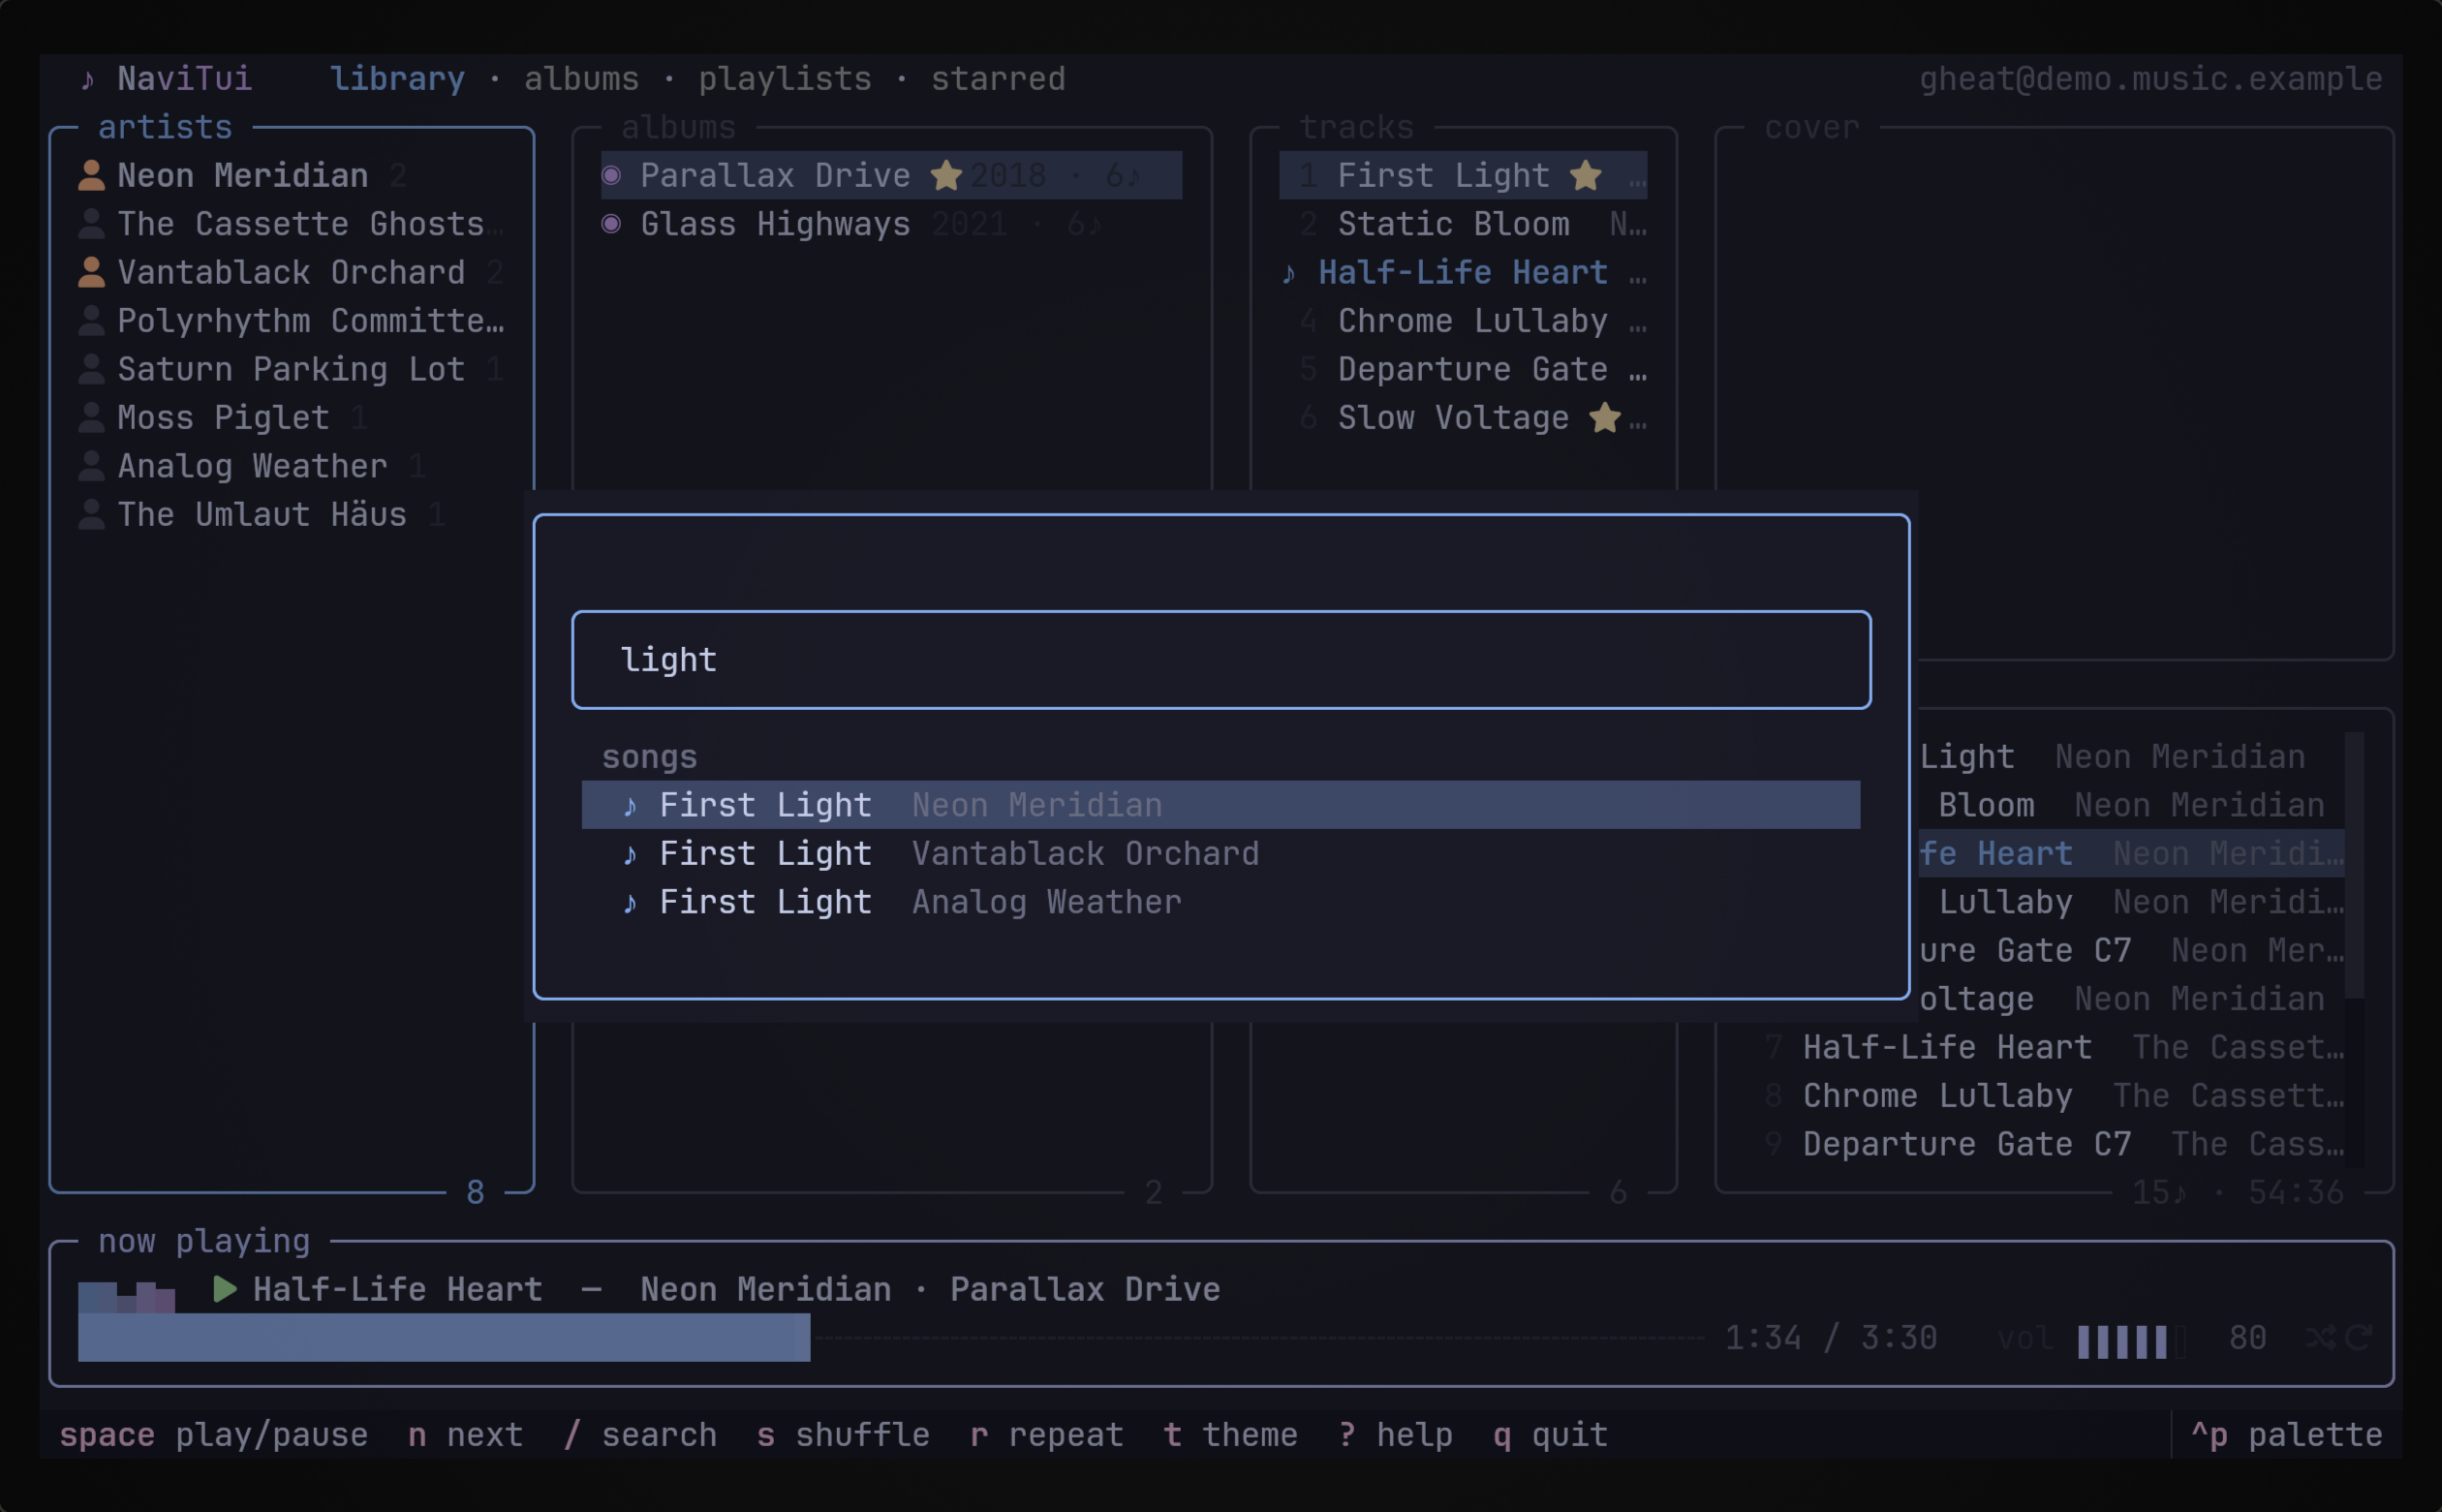Viewport: 2442px width, 1512px height.
Task: Toggle the star on First Light track row
Action: [1586, 175]
